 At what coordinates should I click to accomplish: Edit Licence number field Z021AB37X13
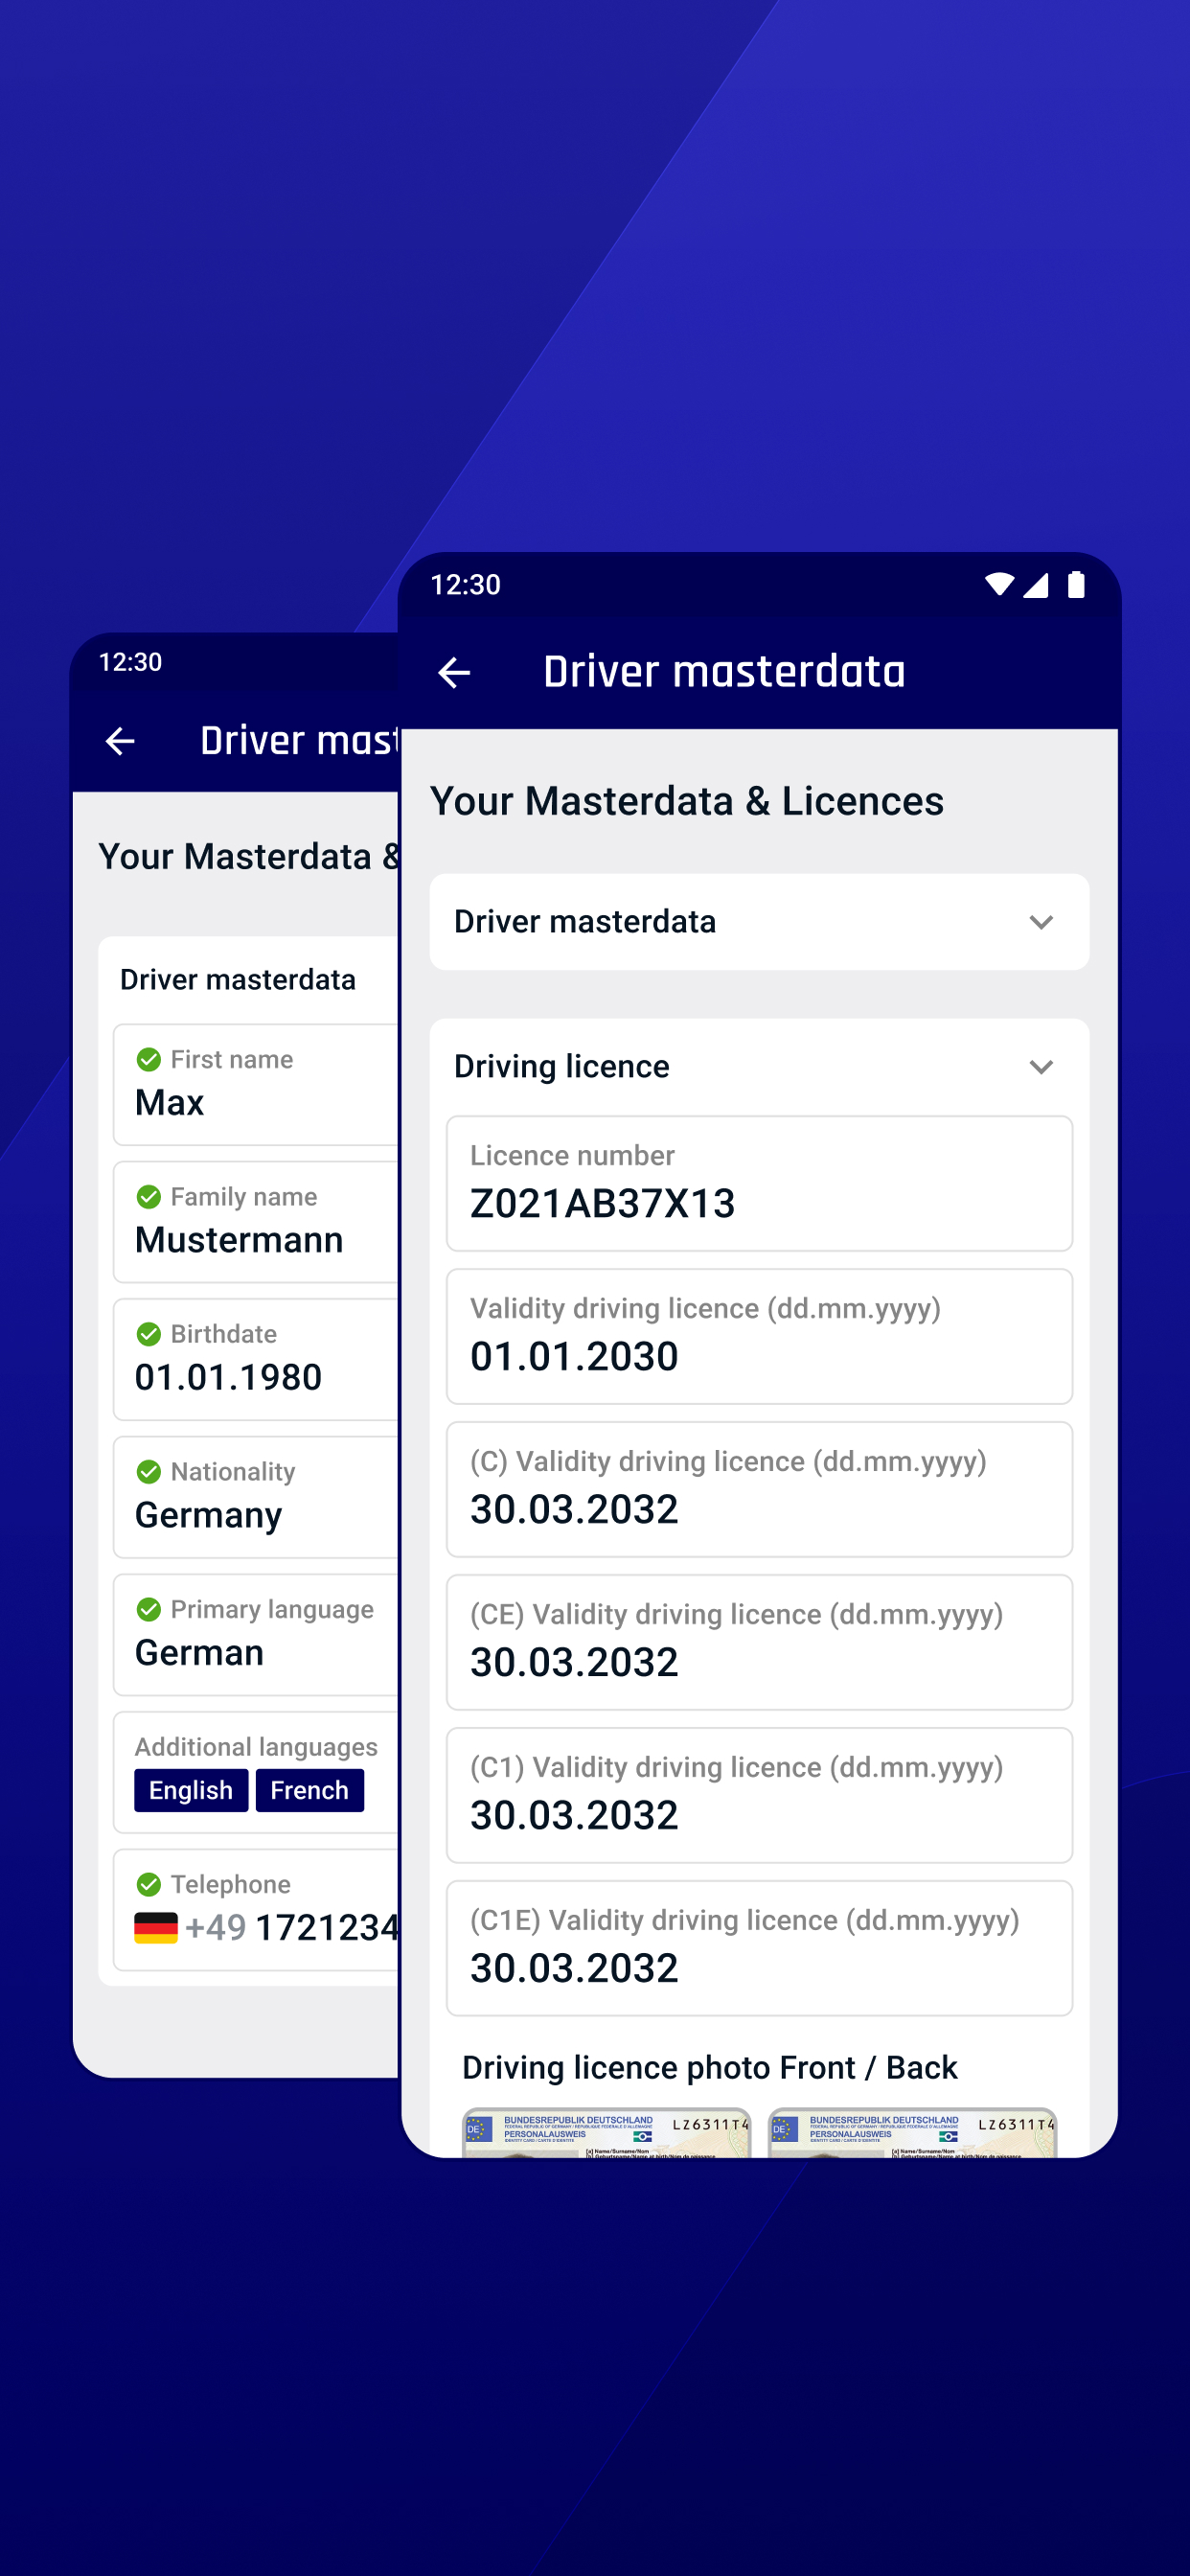(x=759, y=1183)
